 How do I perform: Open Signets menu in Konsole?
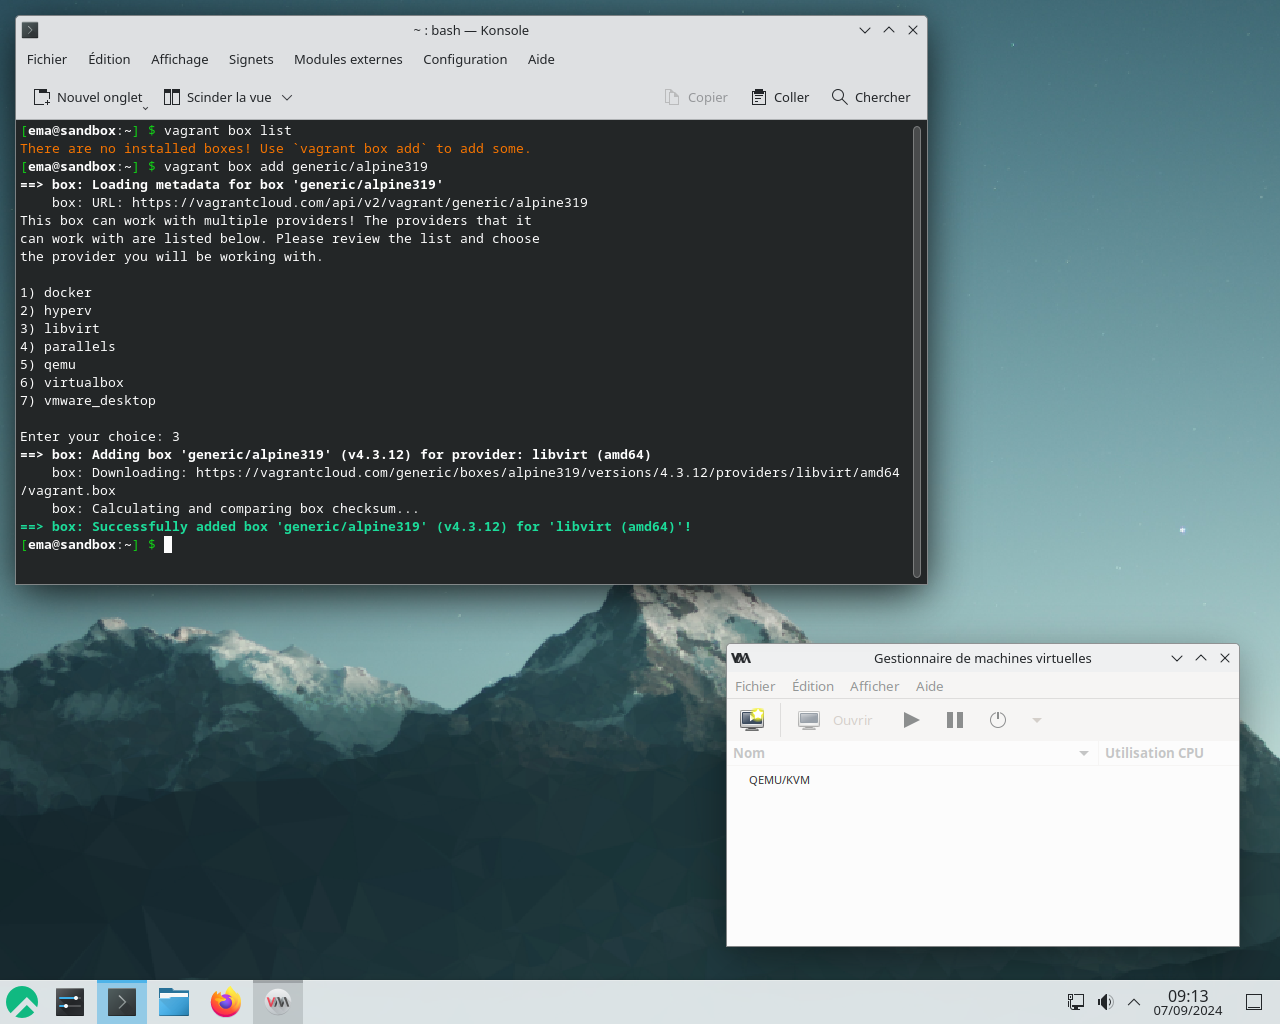(x=251, y=59)
